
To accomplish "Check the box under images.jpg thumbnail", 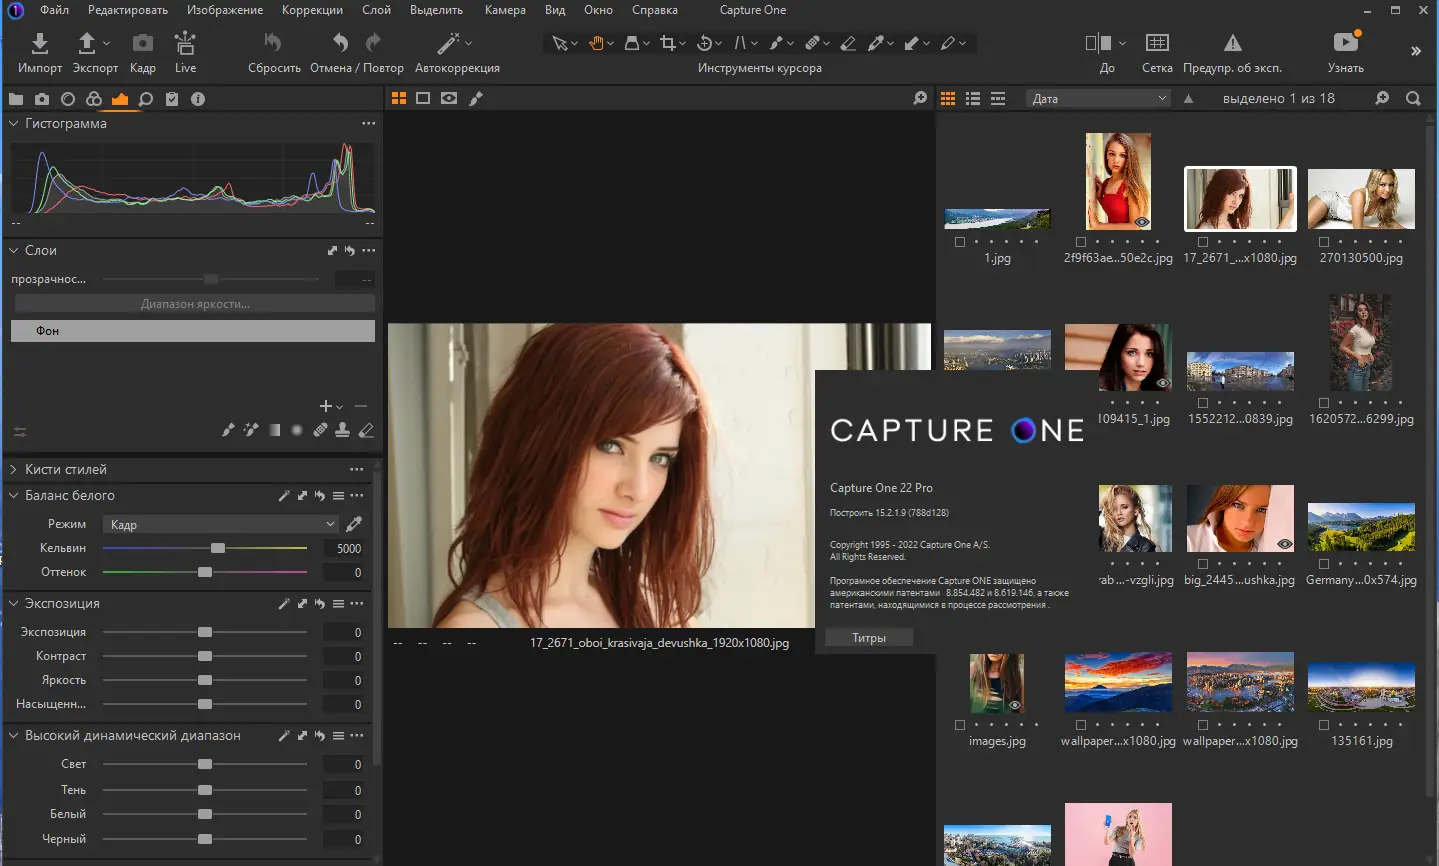I will pyautogui.click(x=960, y=725).
